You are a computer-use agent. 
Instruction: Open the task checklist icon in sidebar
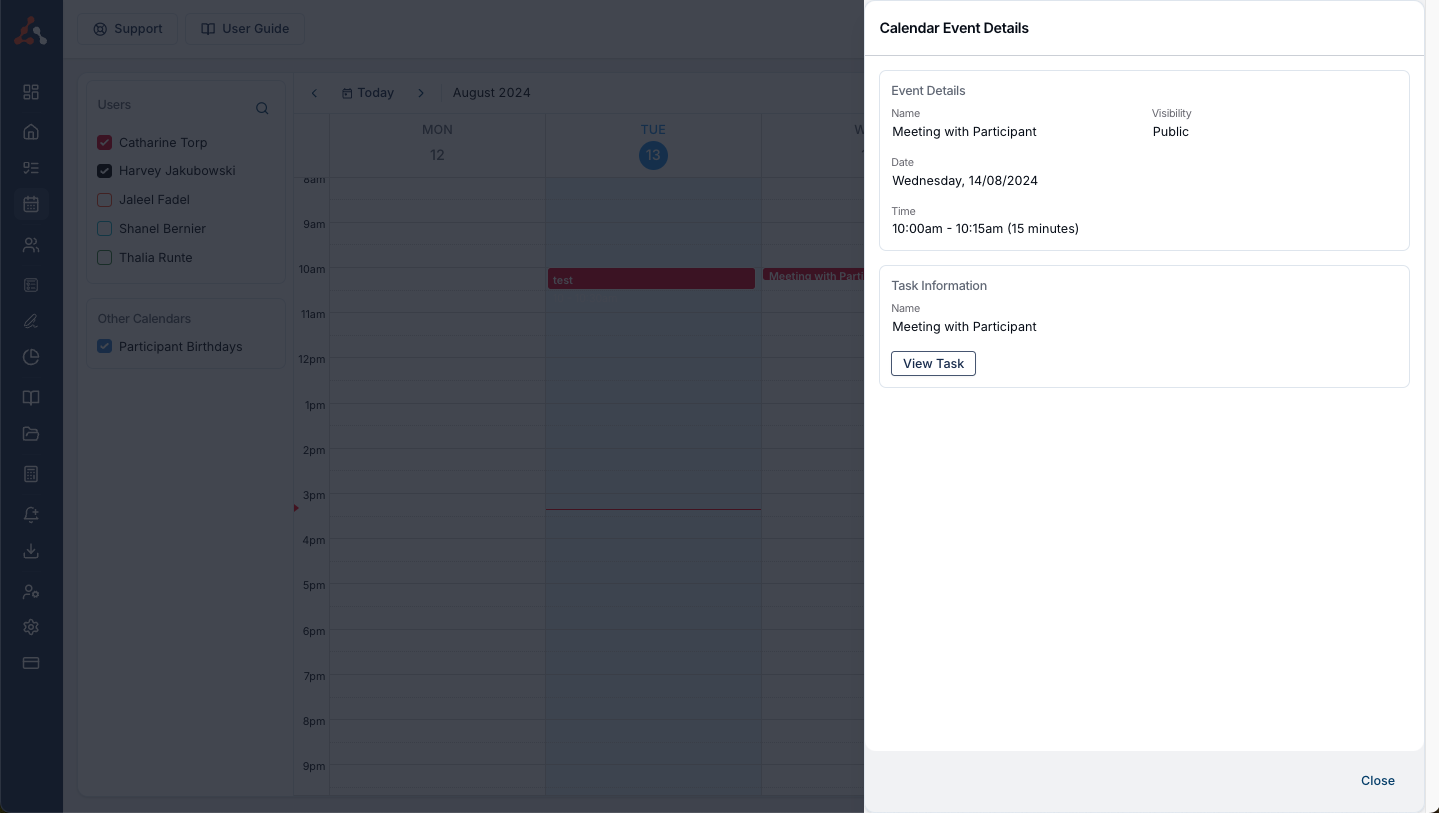(31, 168)
